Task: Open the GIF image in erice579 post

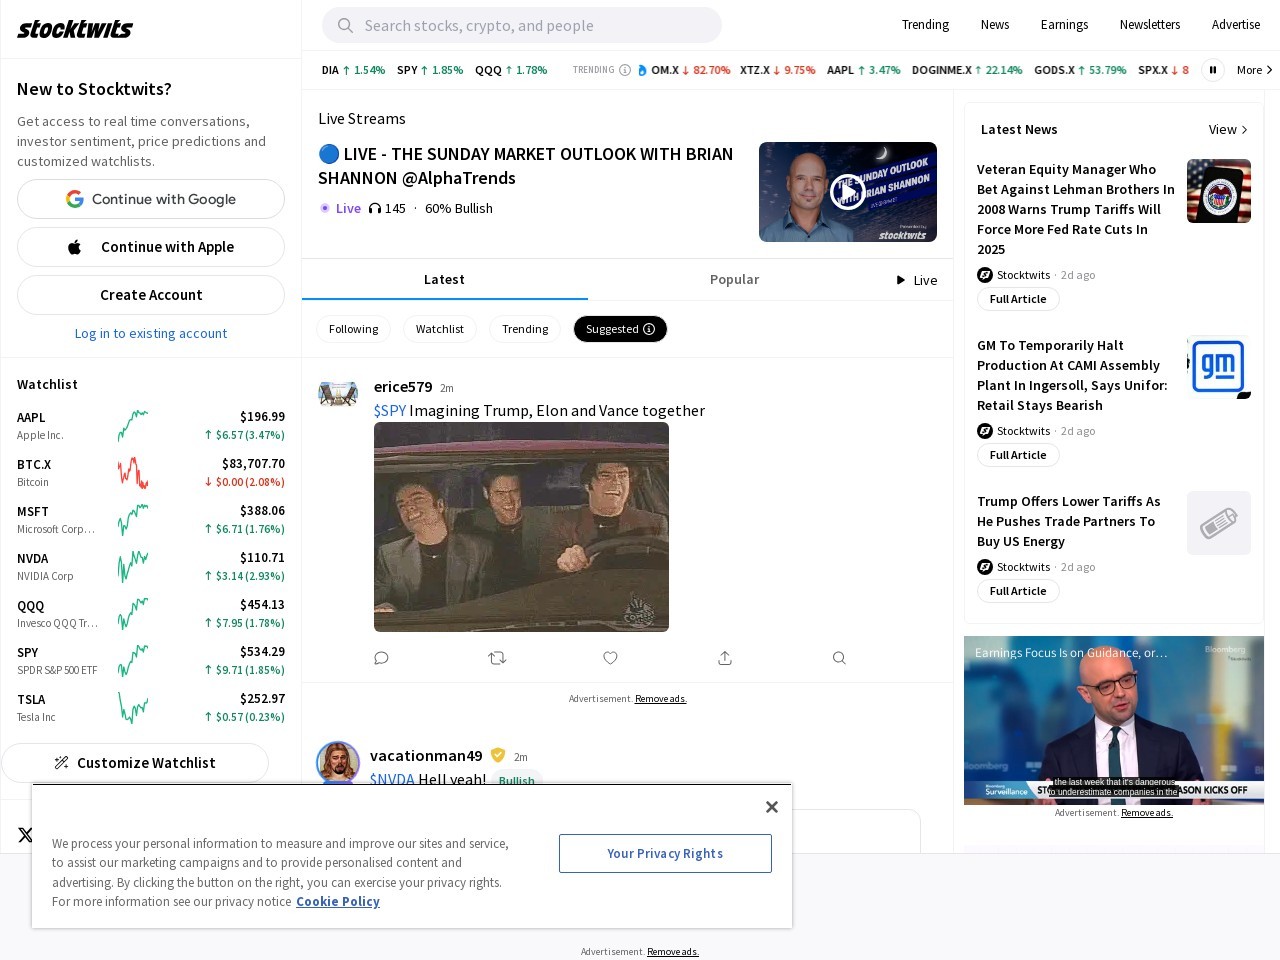Action: [521, 527]
